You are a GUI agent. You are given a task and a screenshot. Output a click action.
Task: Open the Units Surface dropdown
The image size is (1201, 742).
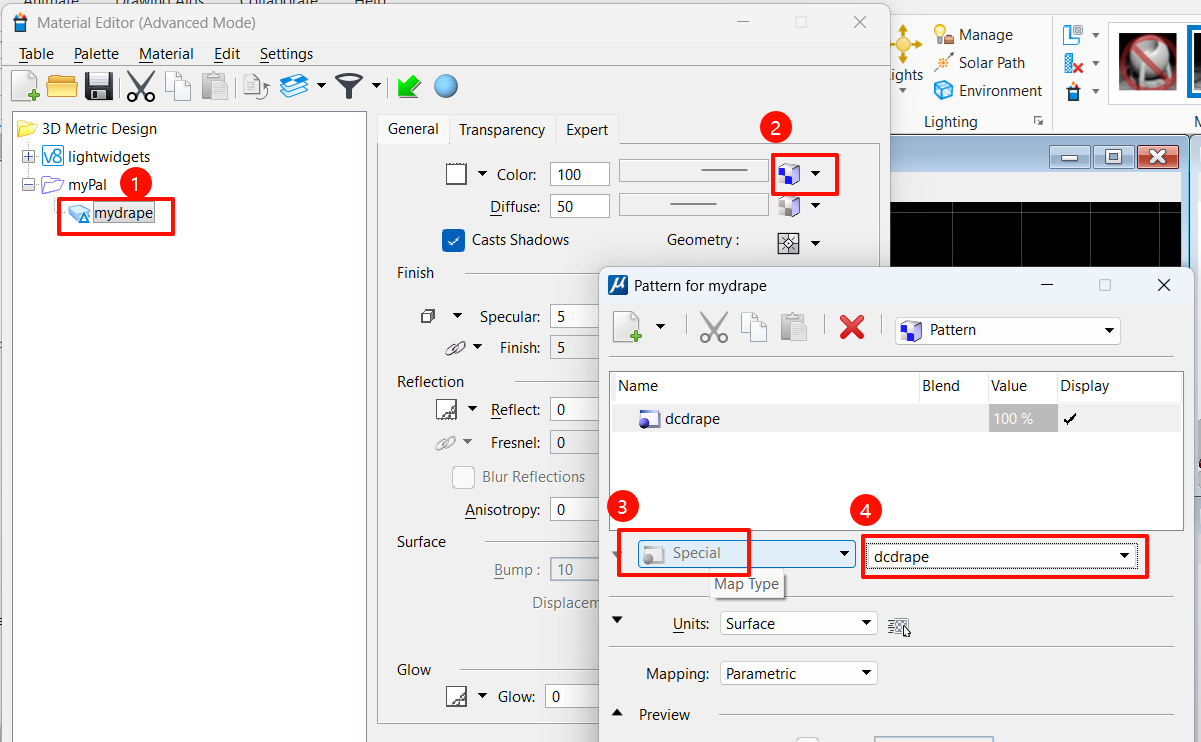[798, 624]
